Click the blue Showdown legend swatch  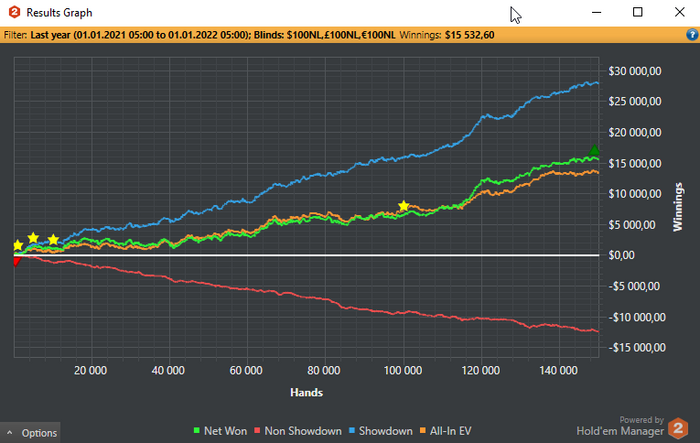point(352,431)
